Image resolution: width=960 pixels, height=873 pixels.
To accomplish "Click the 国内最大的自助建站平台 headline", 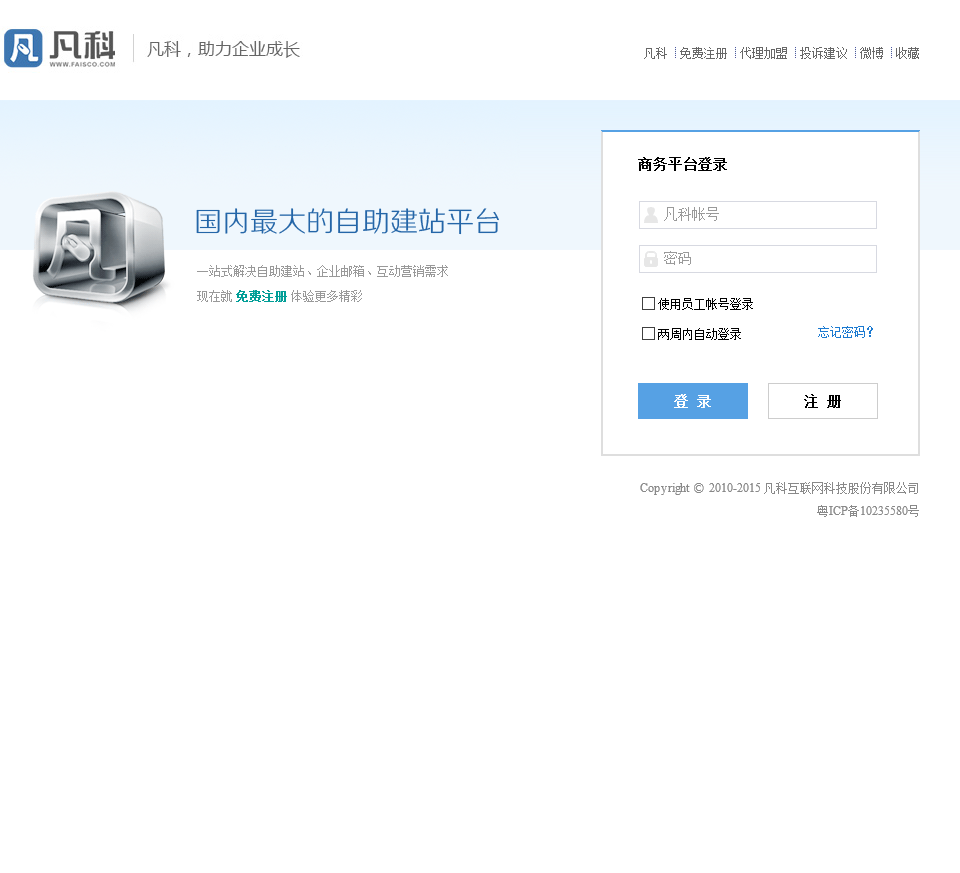I will tap(347, 222).
